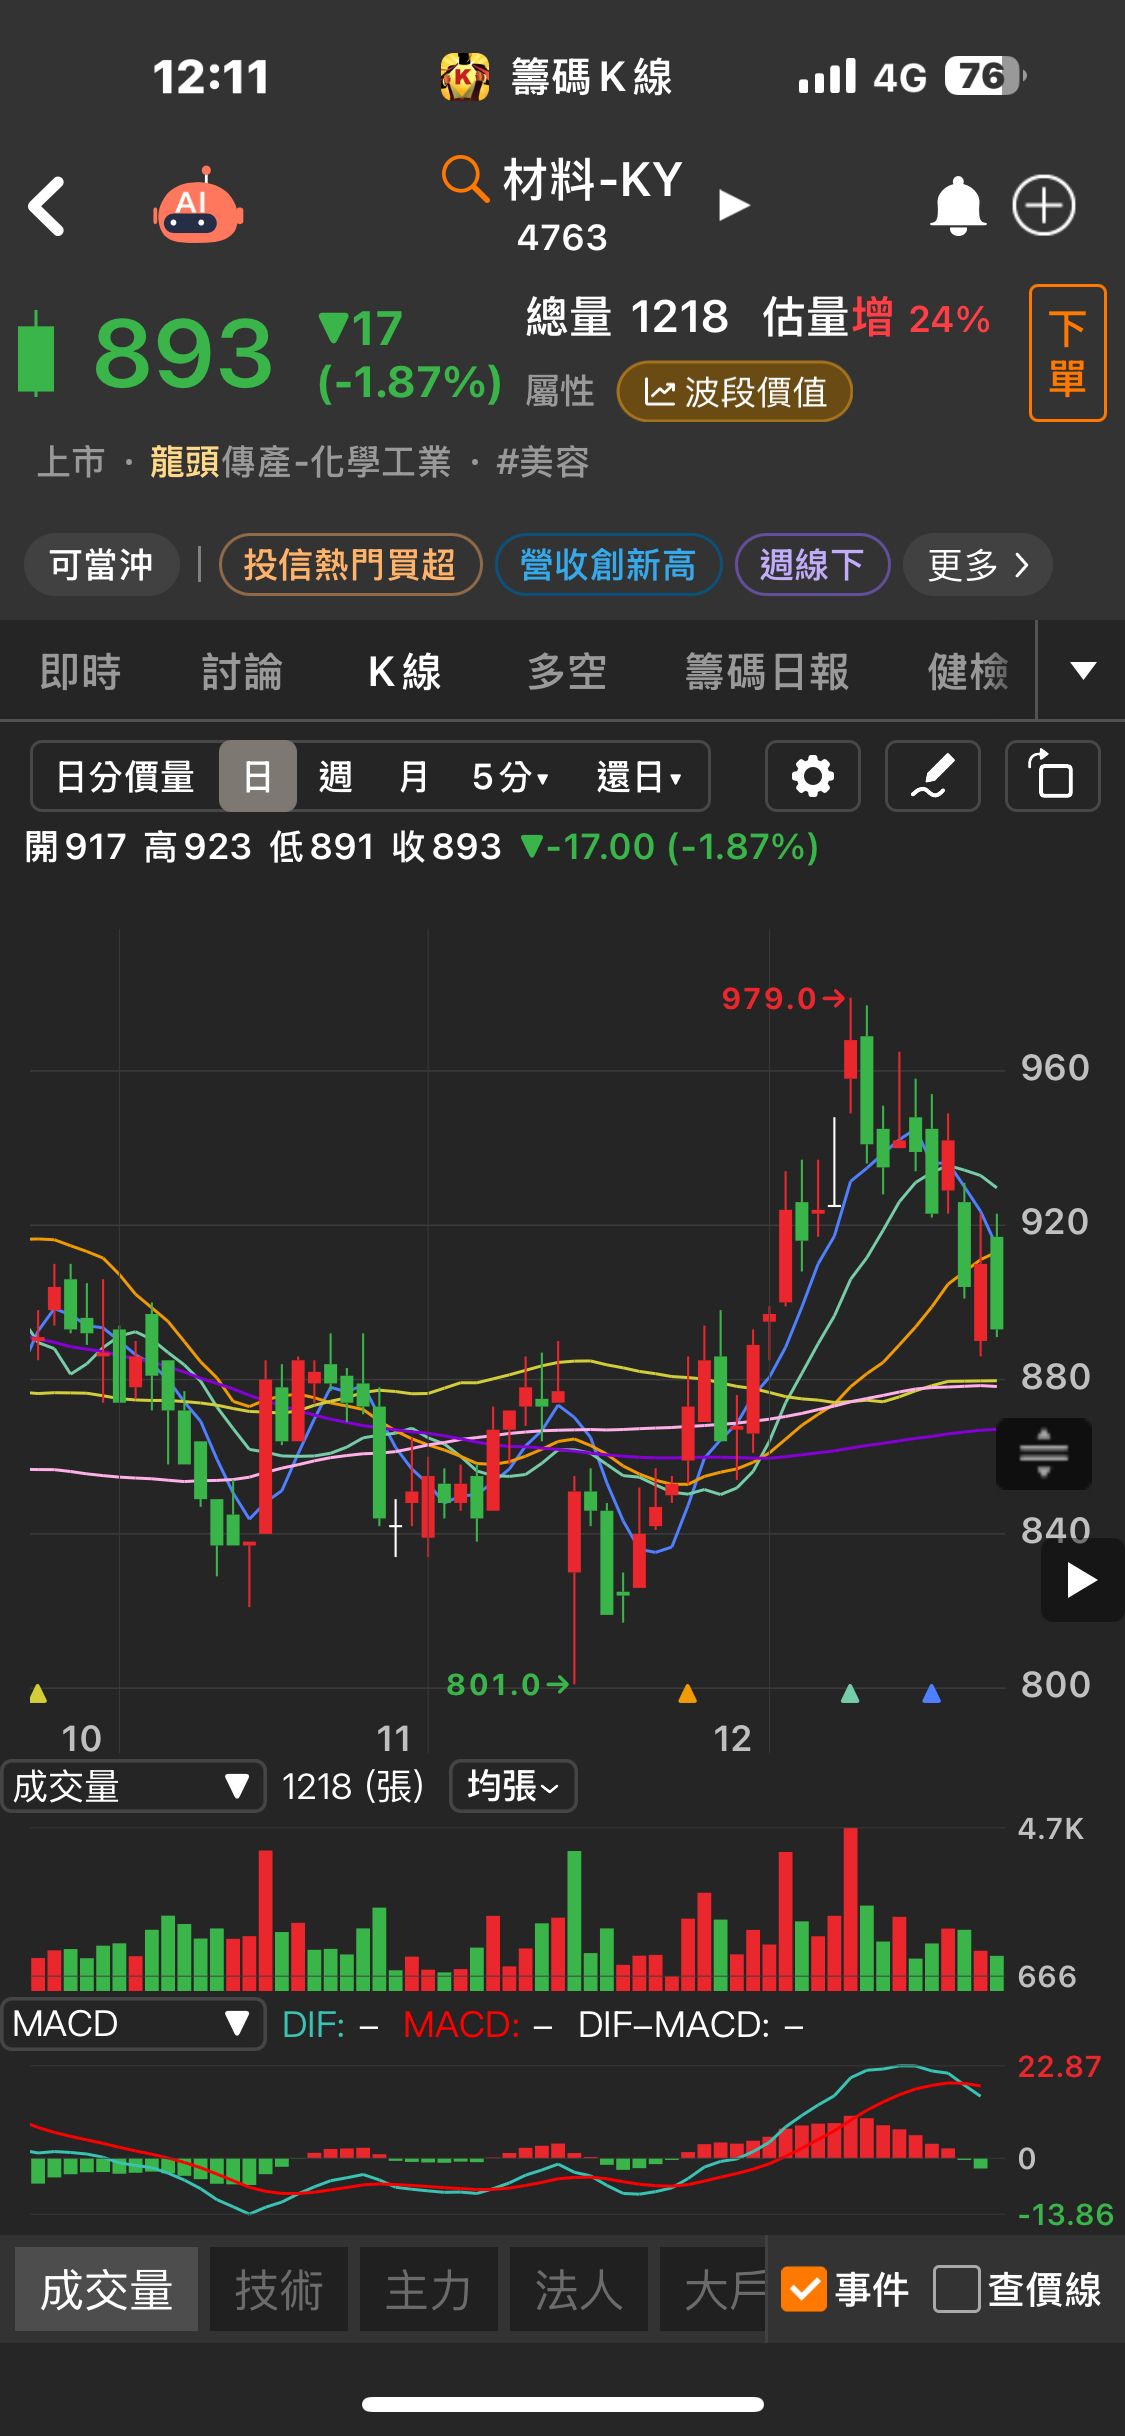The image size is (1125, 2436).
Task: Tap the teal green event triangle marker
Action: pos(850,1693)
